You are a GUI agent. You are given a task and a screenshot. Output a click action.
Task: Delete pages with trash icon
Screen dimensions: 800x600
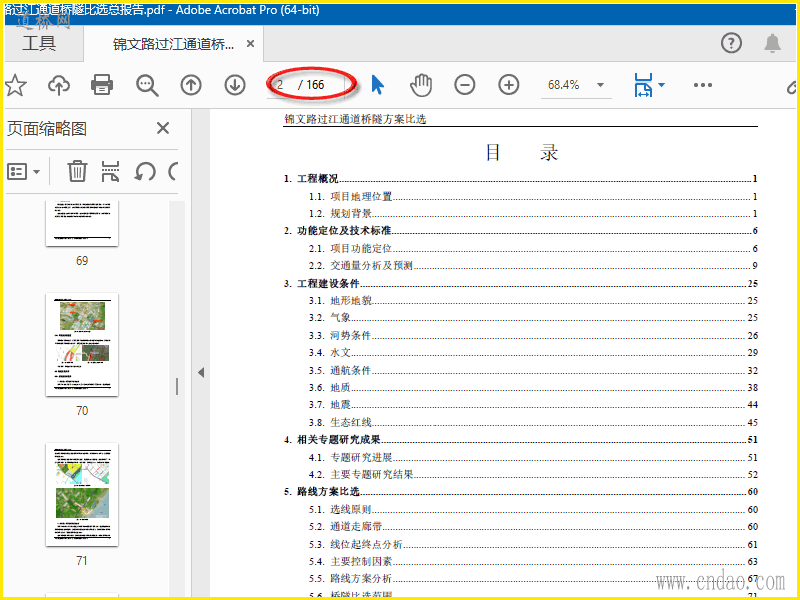click(x=77, y=171)
